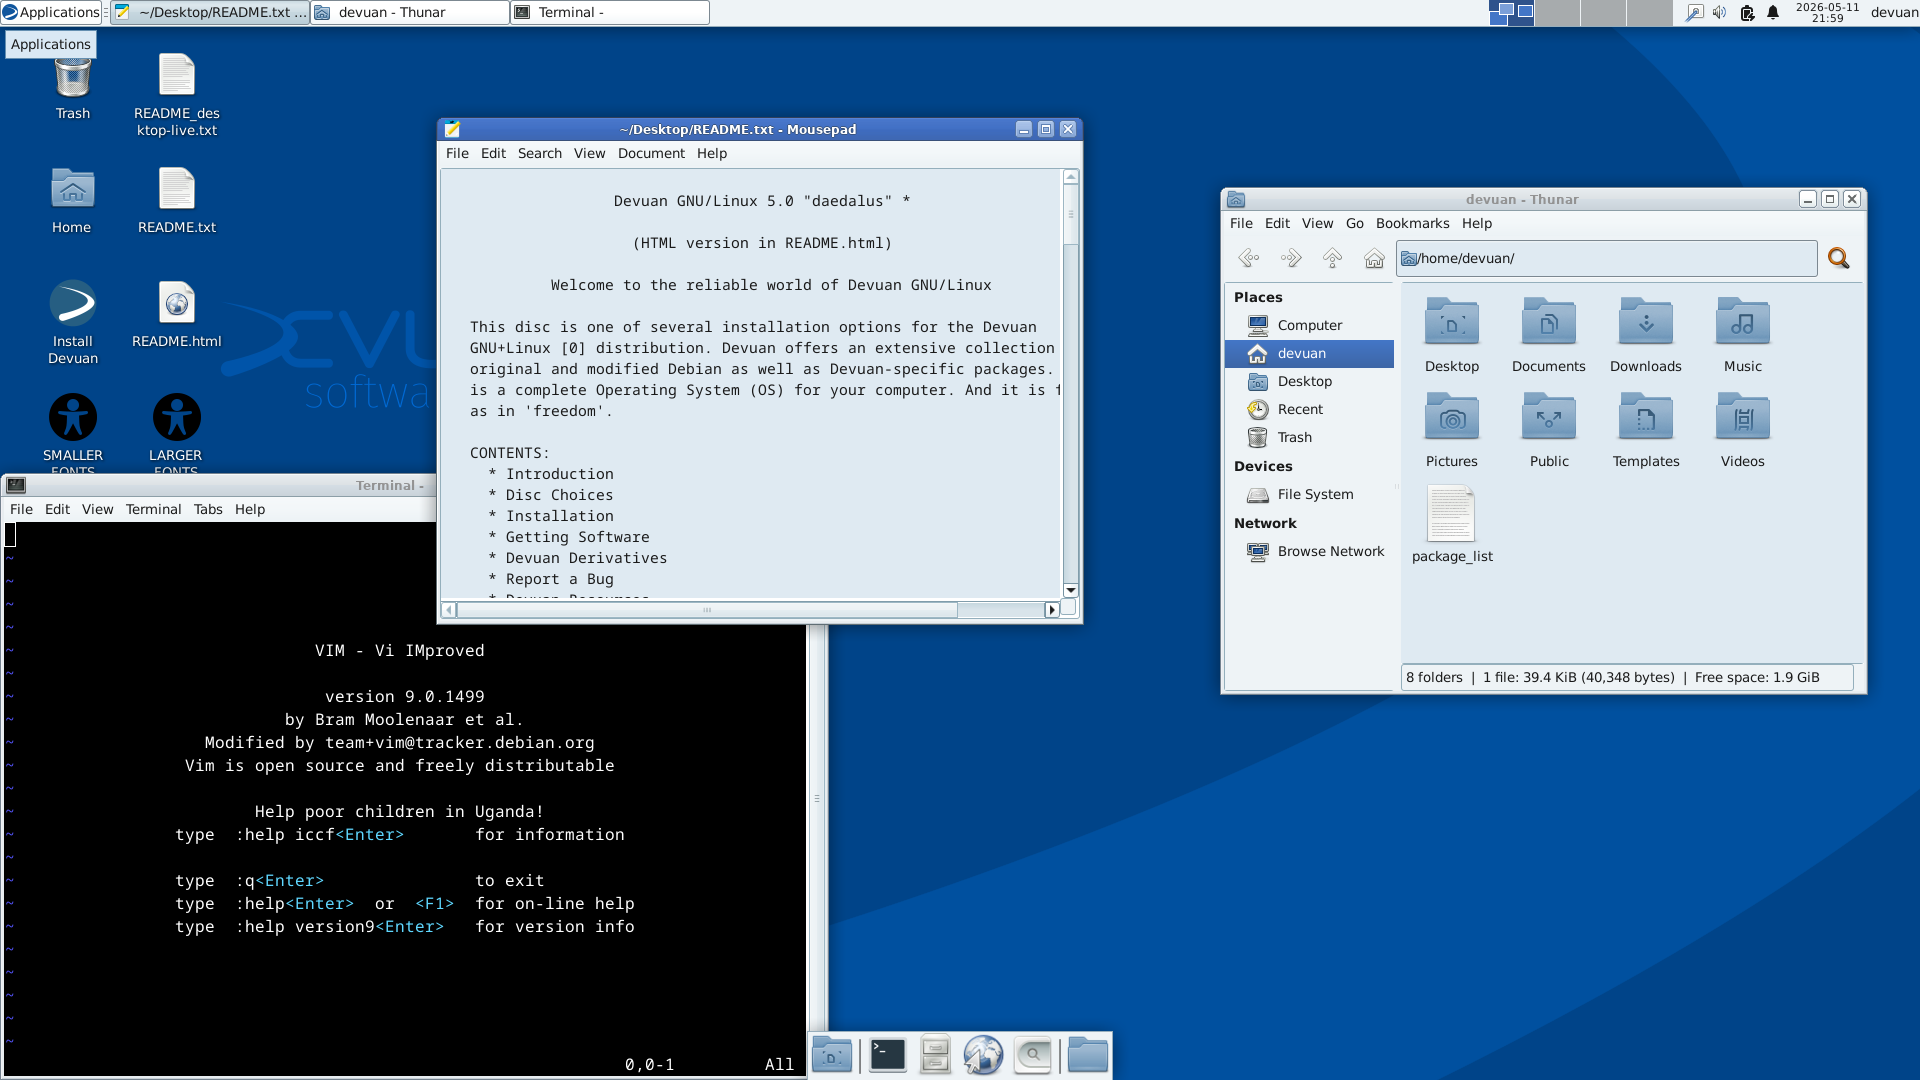Open application finder magnifier in dock
The width and height of the screenshot is (1920, 1080).
click(1033, 1055)
